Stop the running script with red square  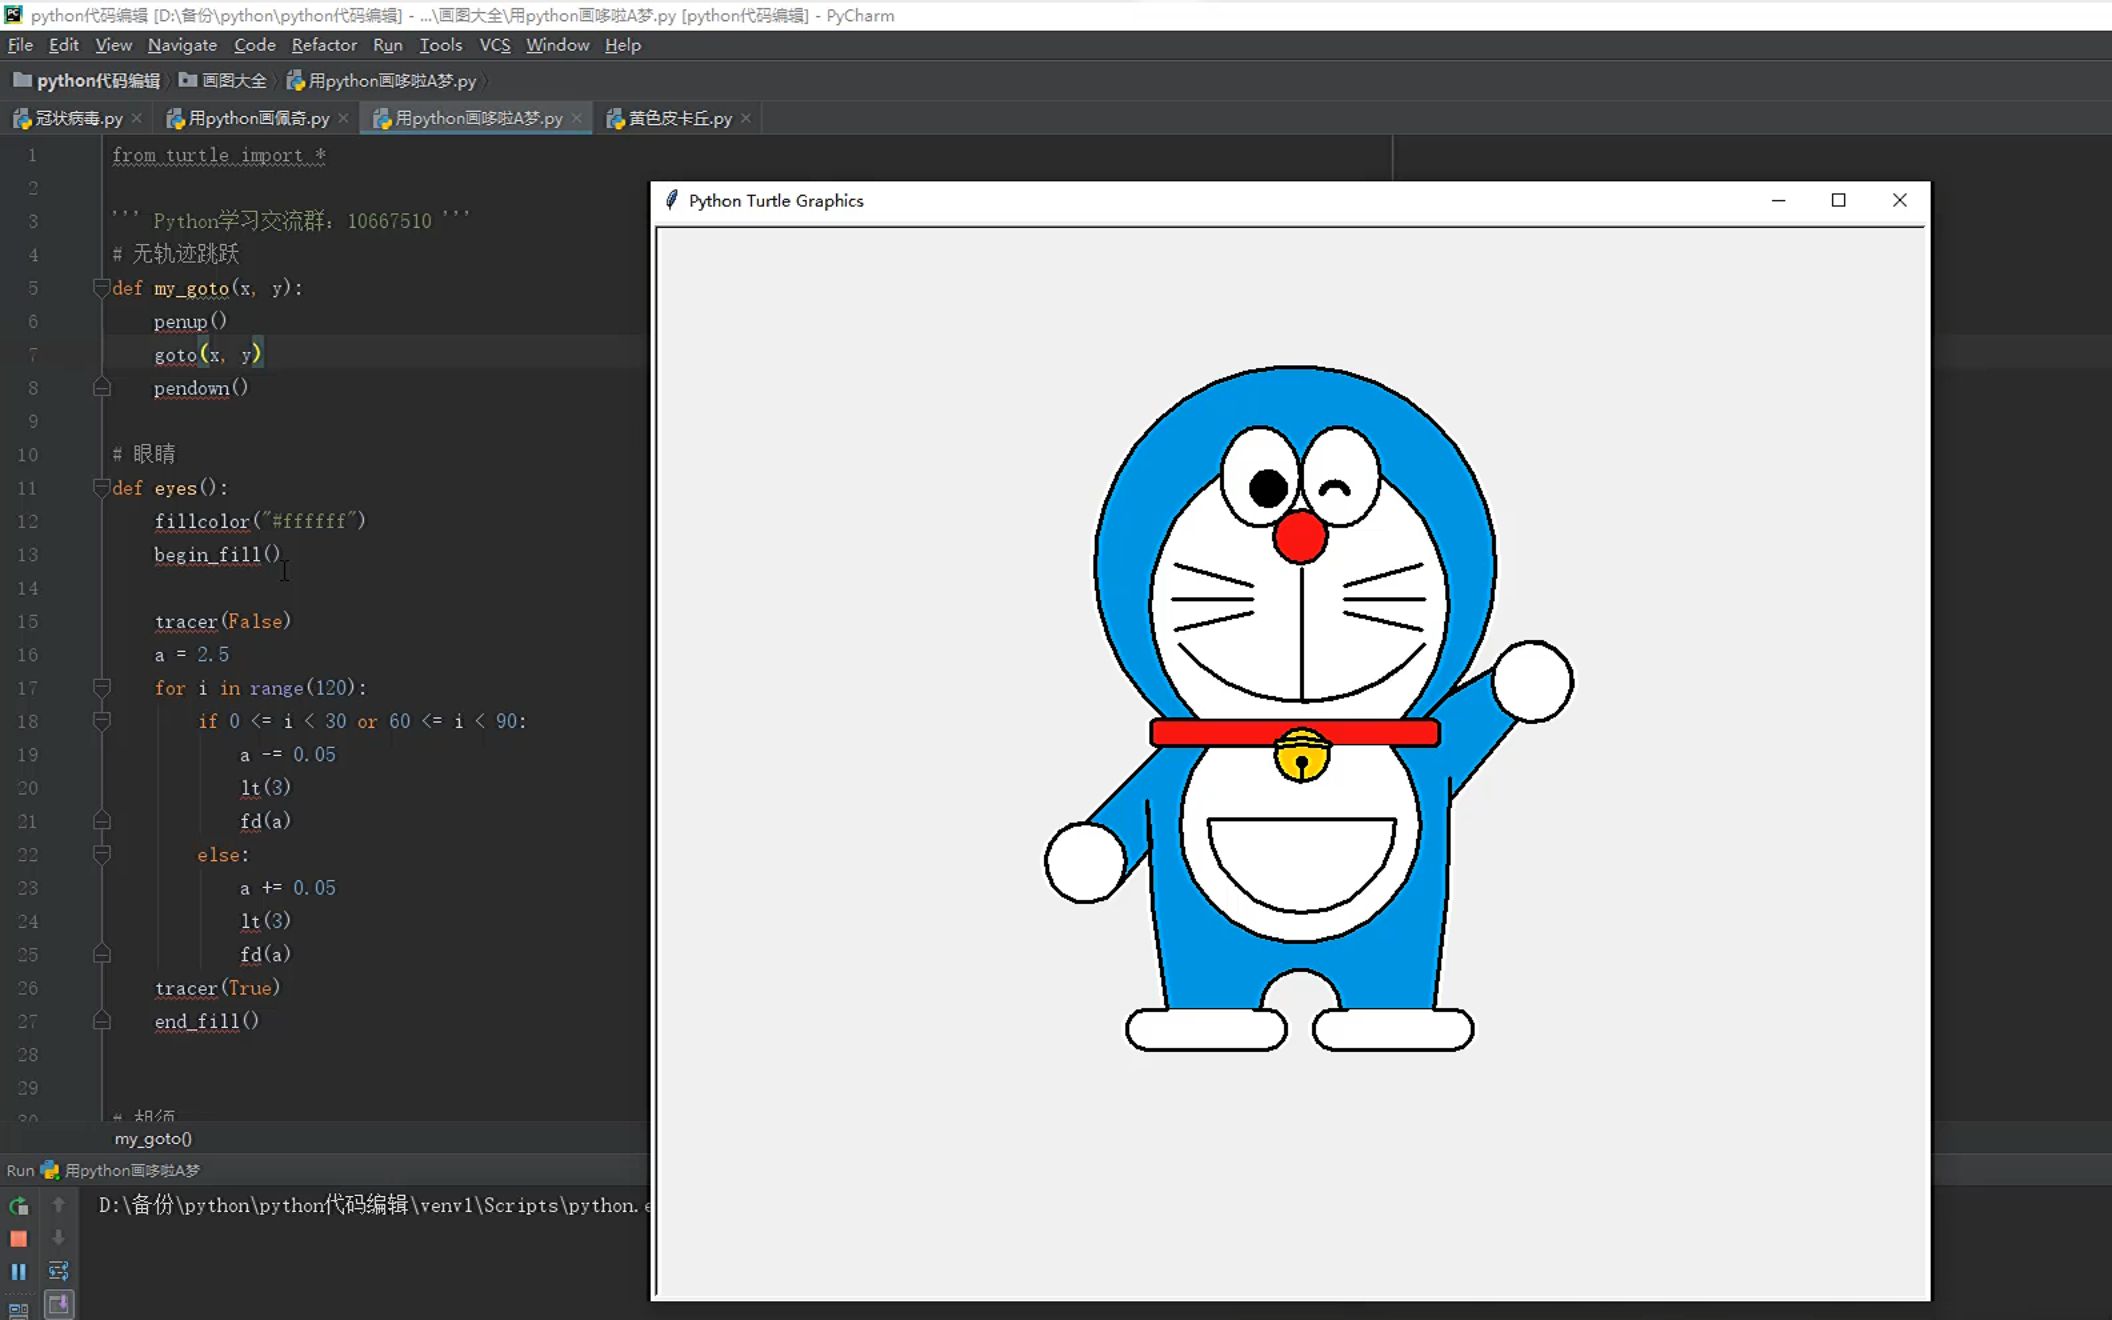(18, 1239)
